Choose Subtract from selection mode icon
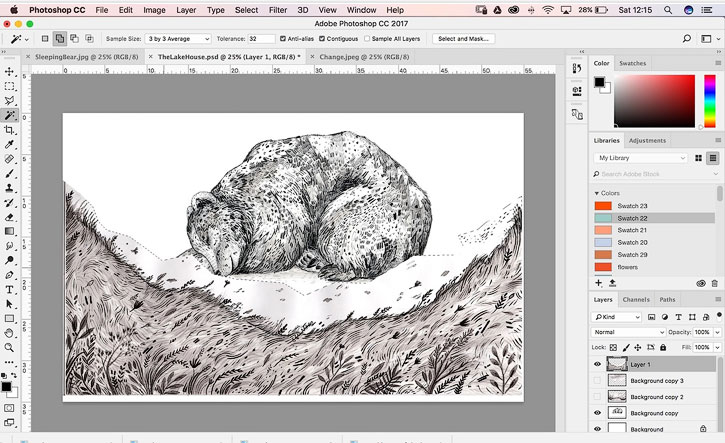Screen dimensions: 725x443 pyautogui.click(x=74, y=39)
